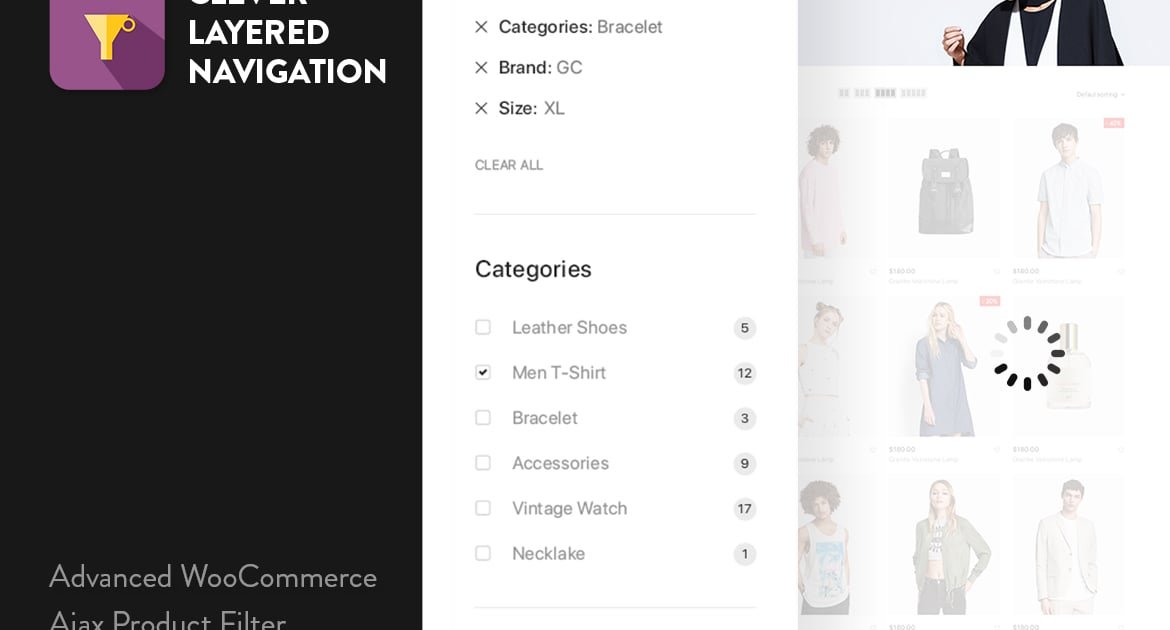Switch to three-column grid view

[862, 93]
